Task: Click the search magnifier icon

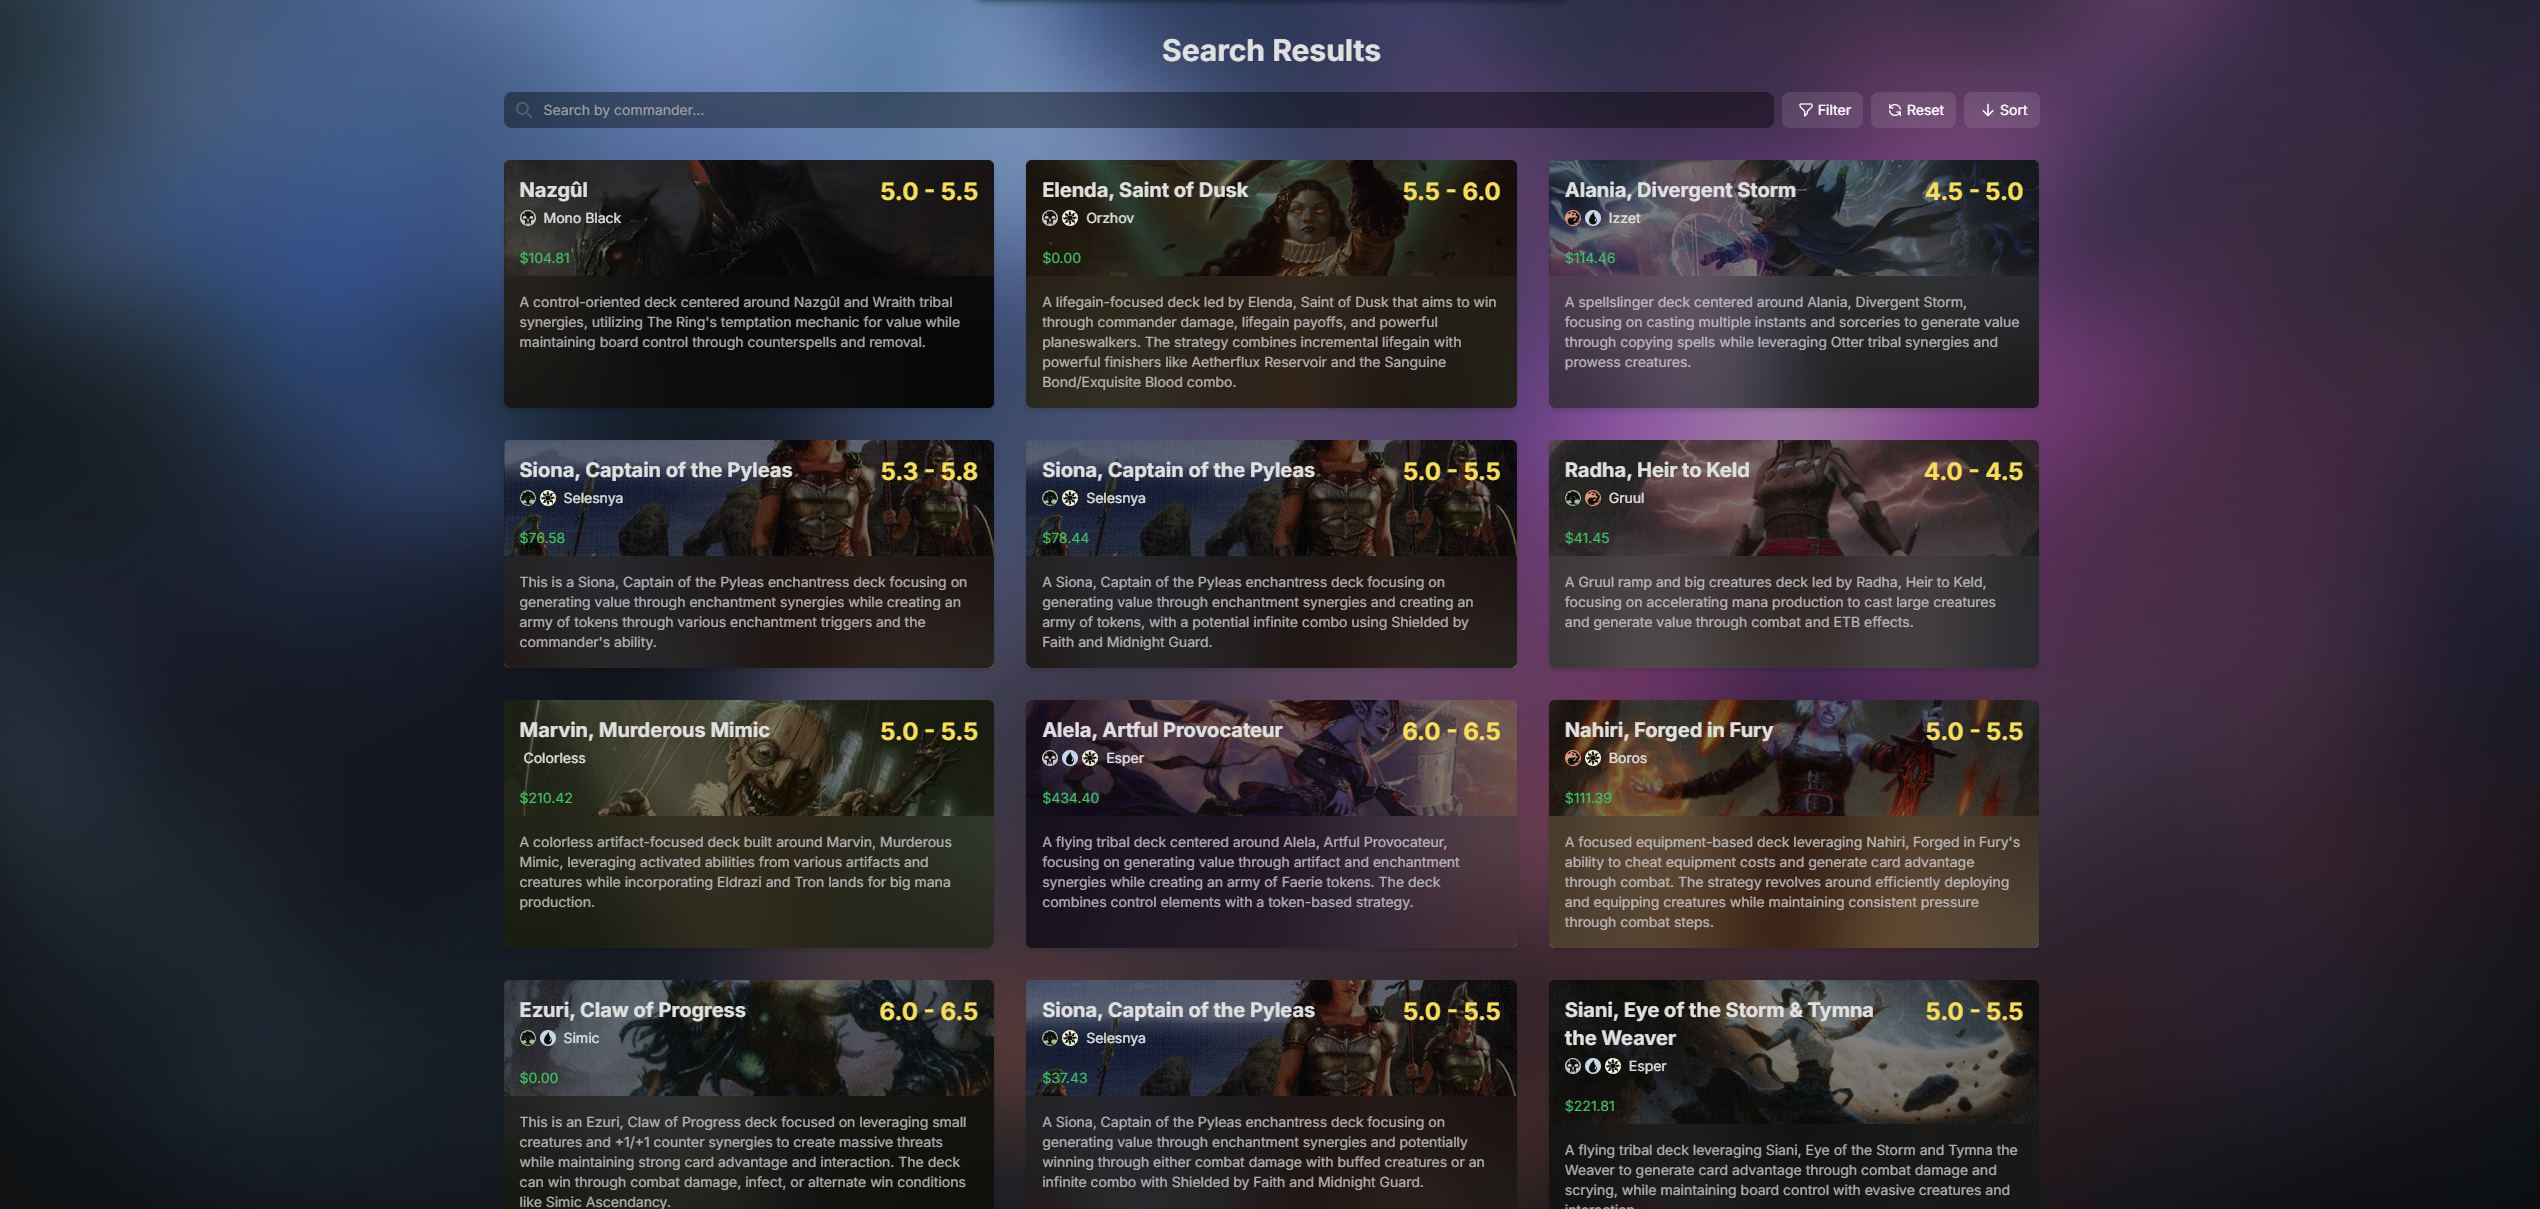Action: pos(523,110)
